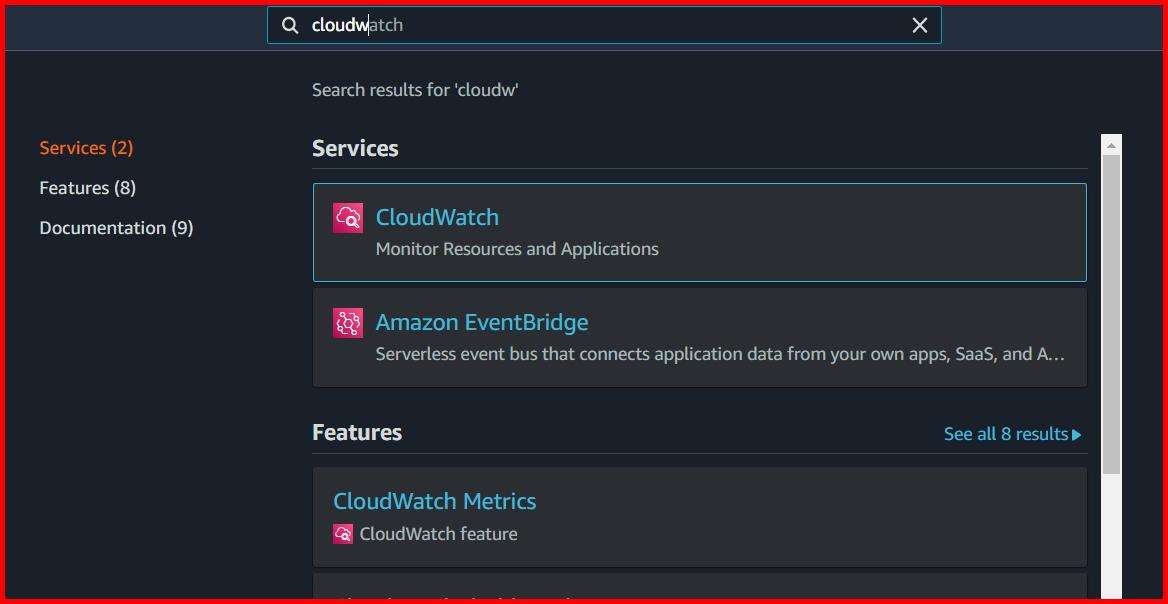Screen dimensions: 1168x604
Task: Select the Documentation (9) filter category
Action: point(116,227)
